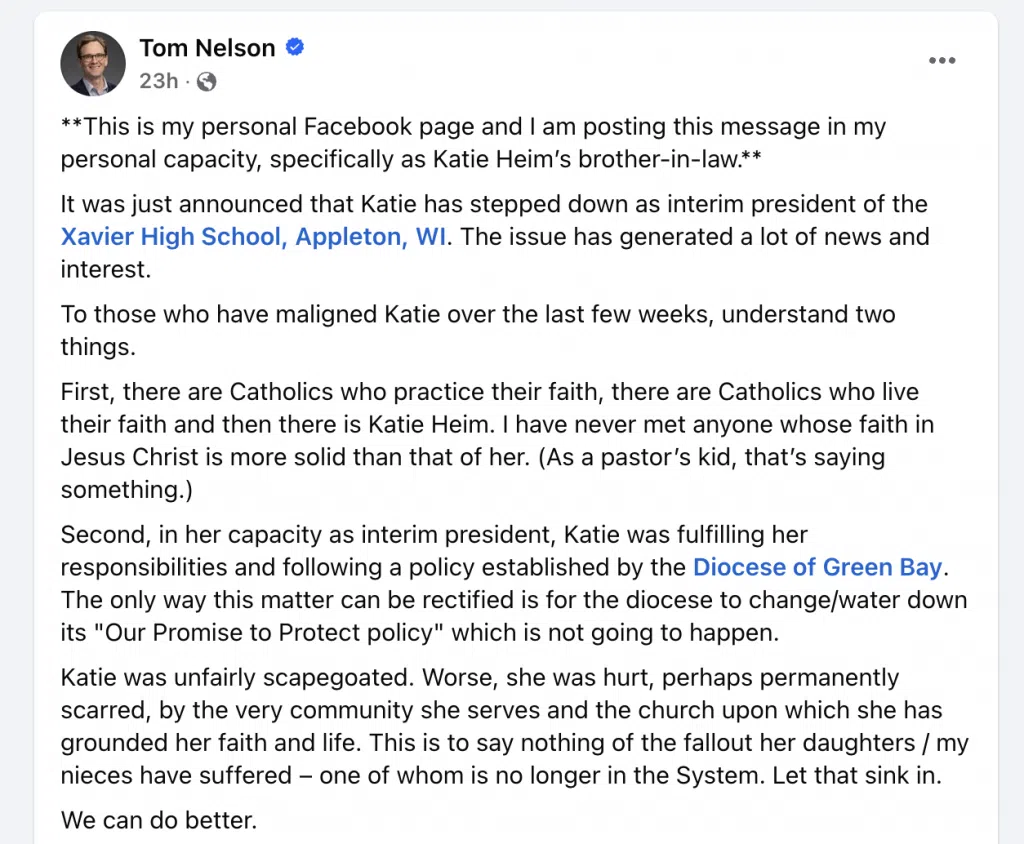
Task: Click the paragraph starting "To those who have maligned"
Action: [478, 331]
